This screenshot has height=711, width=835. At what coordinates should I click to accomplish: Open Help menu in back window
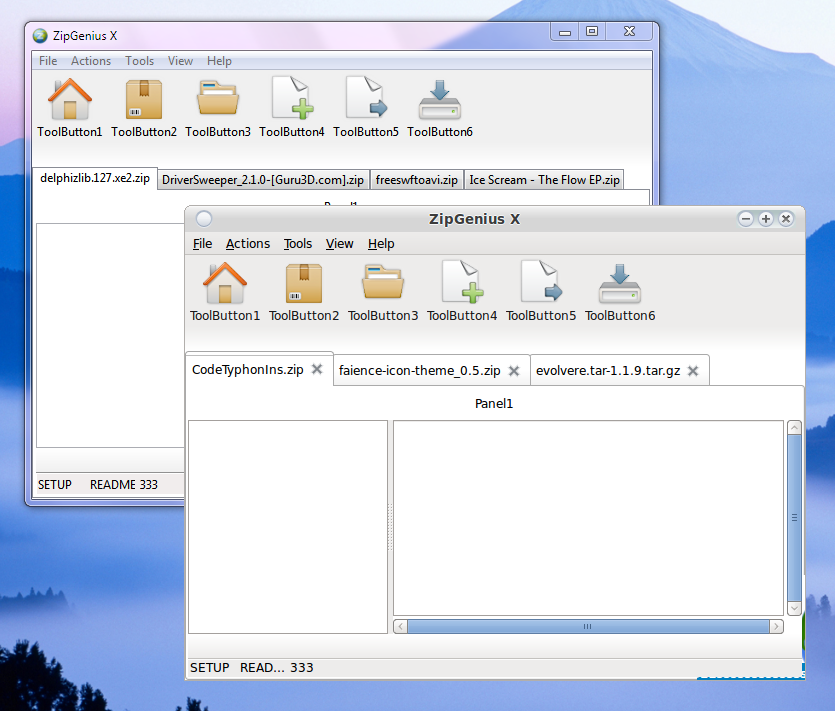tap(219, 61)
